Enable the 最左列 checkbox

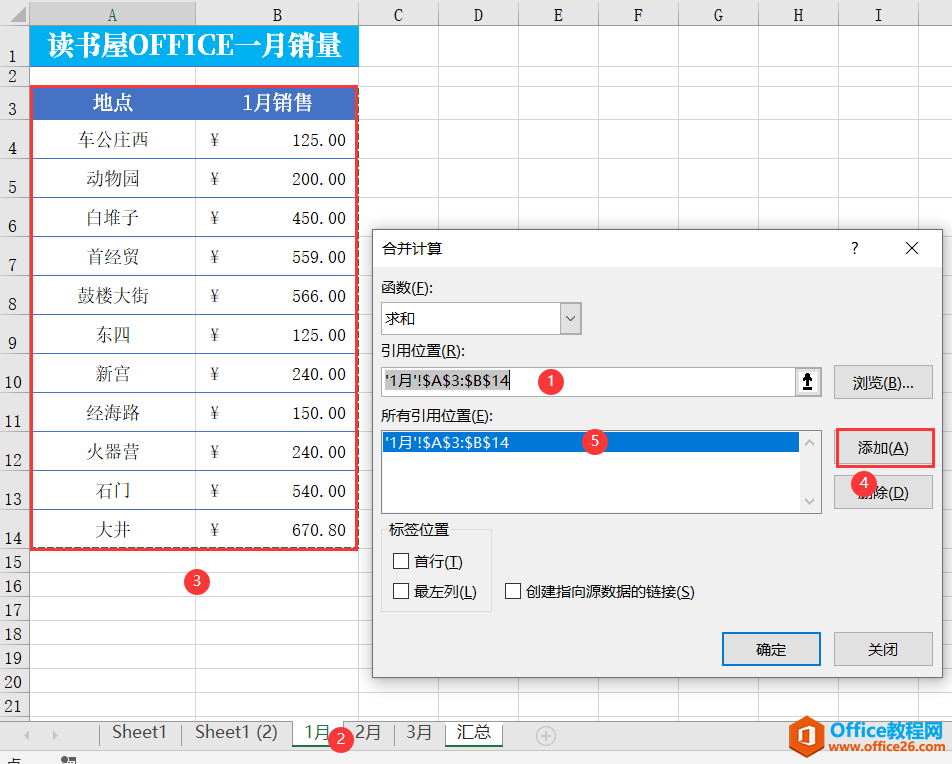pyautogui.click(x=401, y=592)
